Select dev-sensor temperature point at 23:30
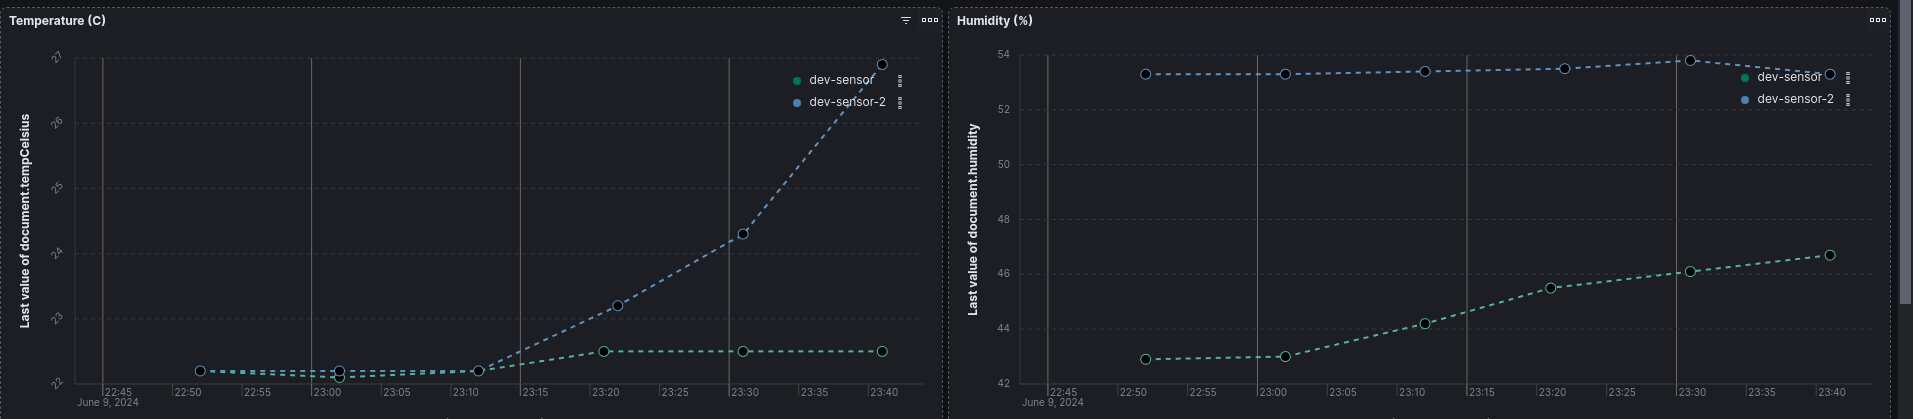The width and height of the screenshot is (1913, 419). [743, 352]
